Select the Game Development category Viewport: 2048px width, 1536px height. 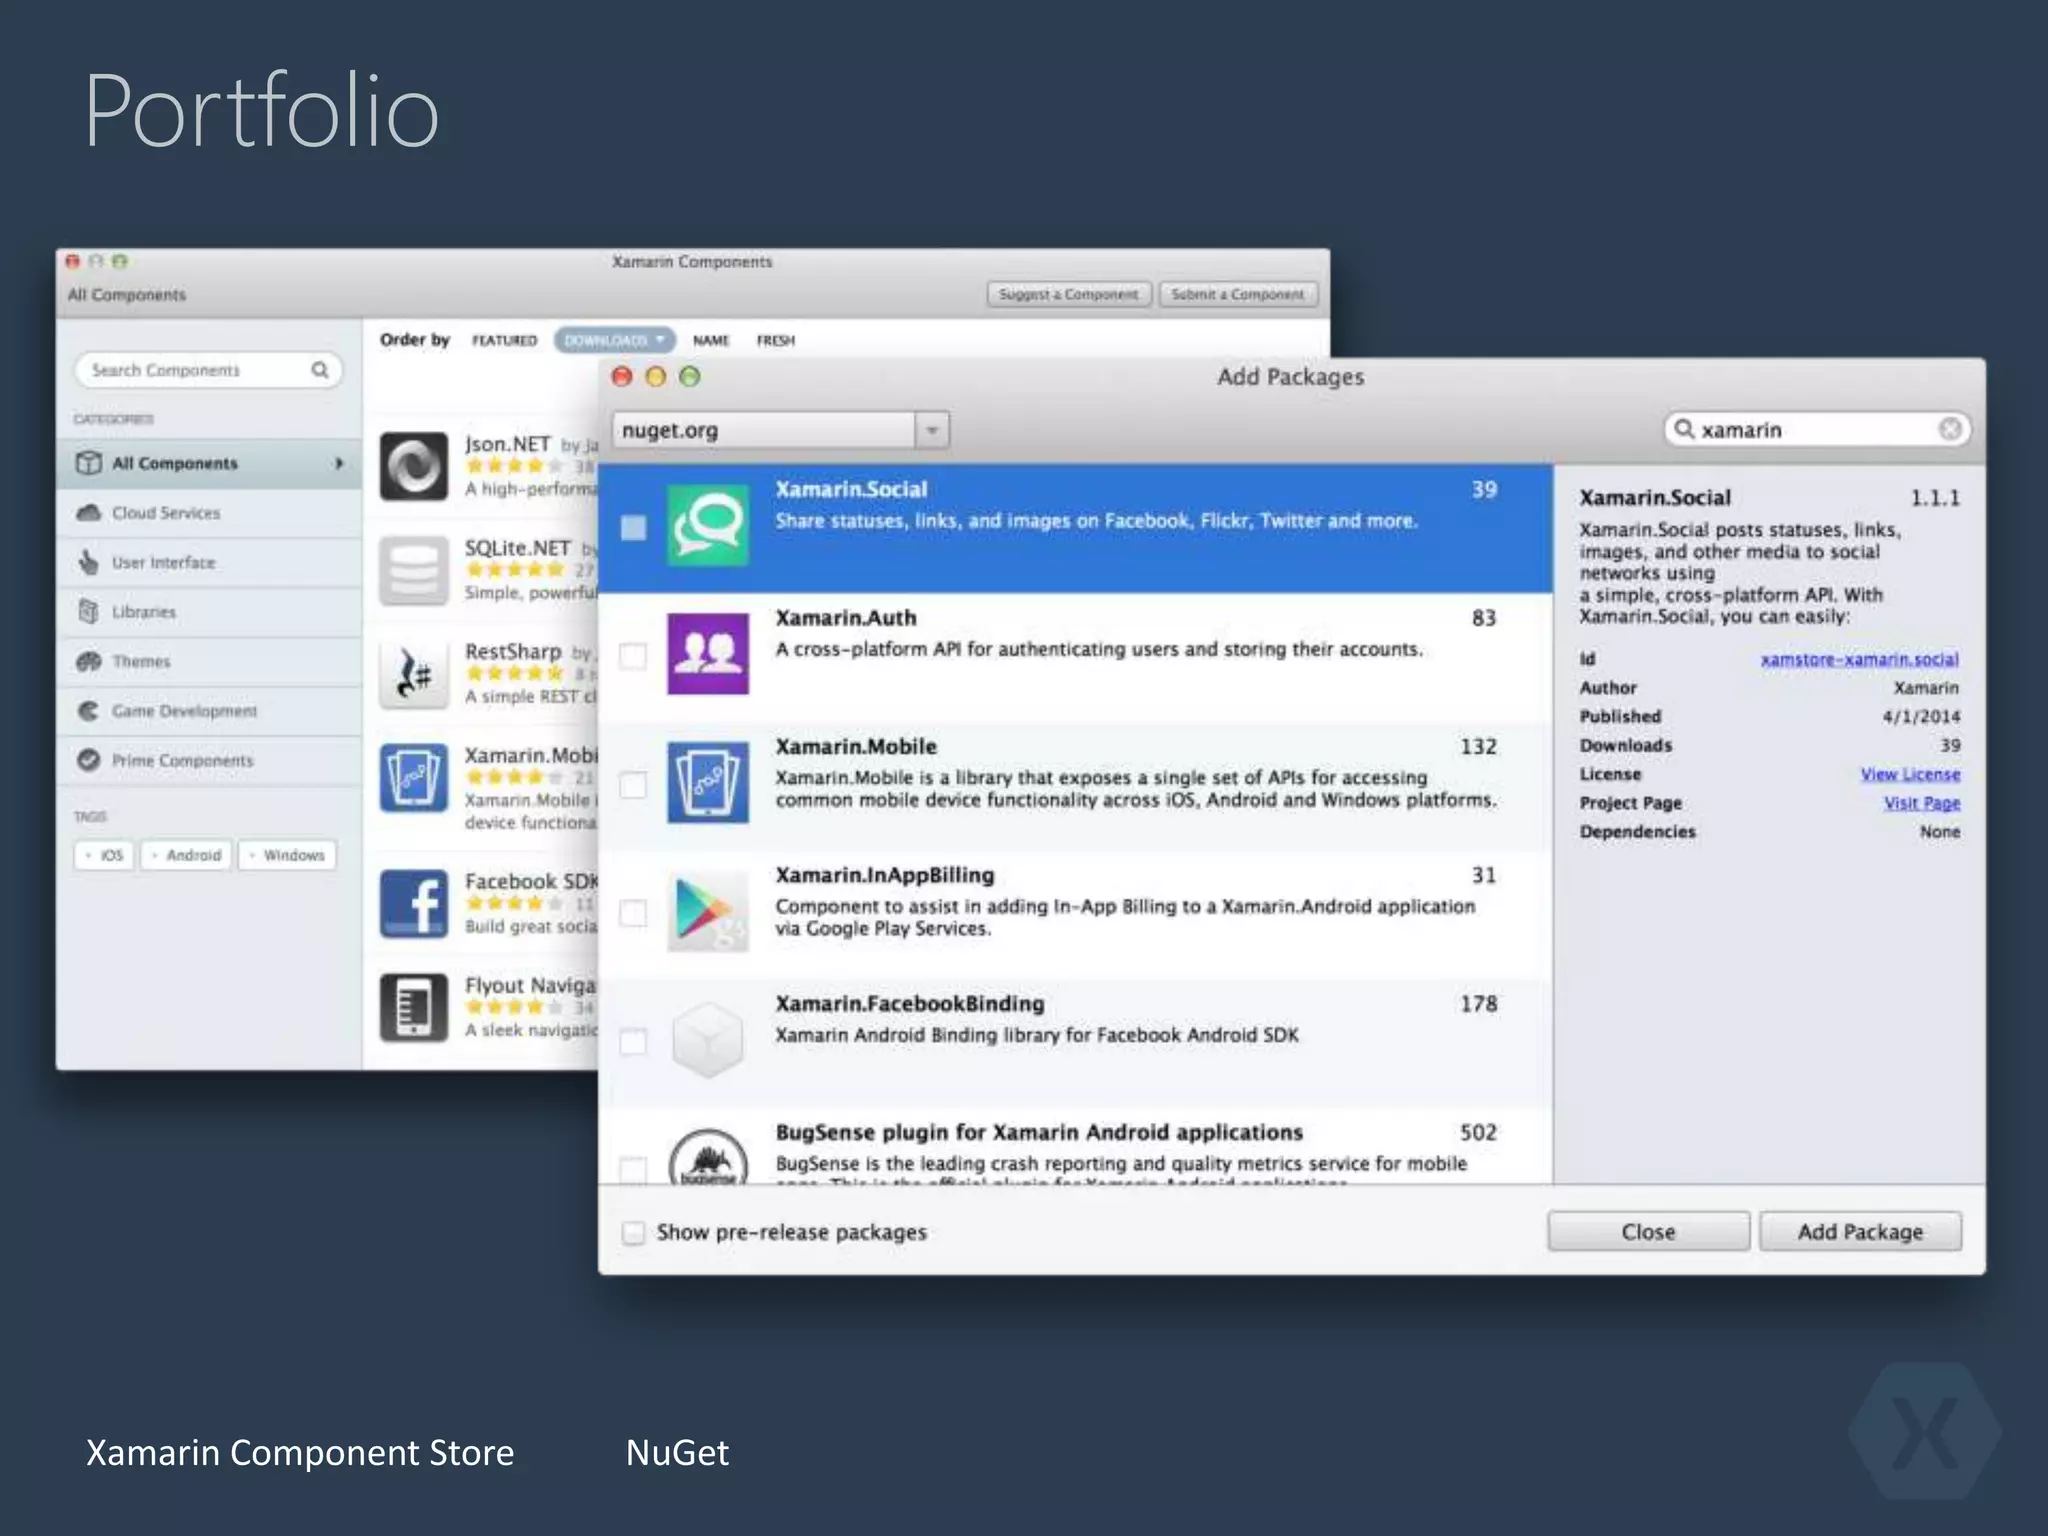click(209, 711)
